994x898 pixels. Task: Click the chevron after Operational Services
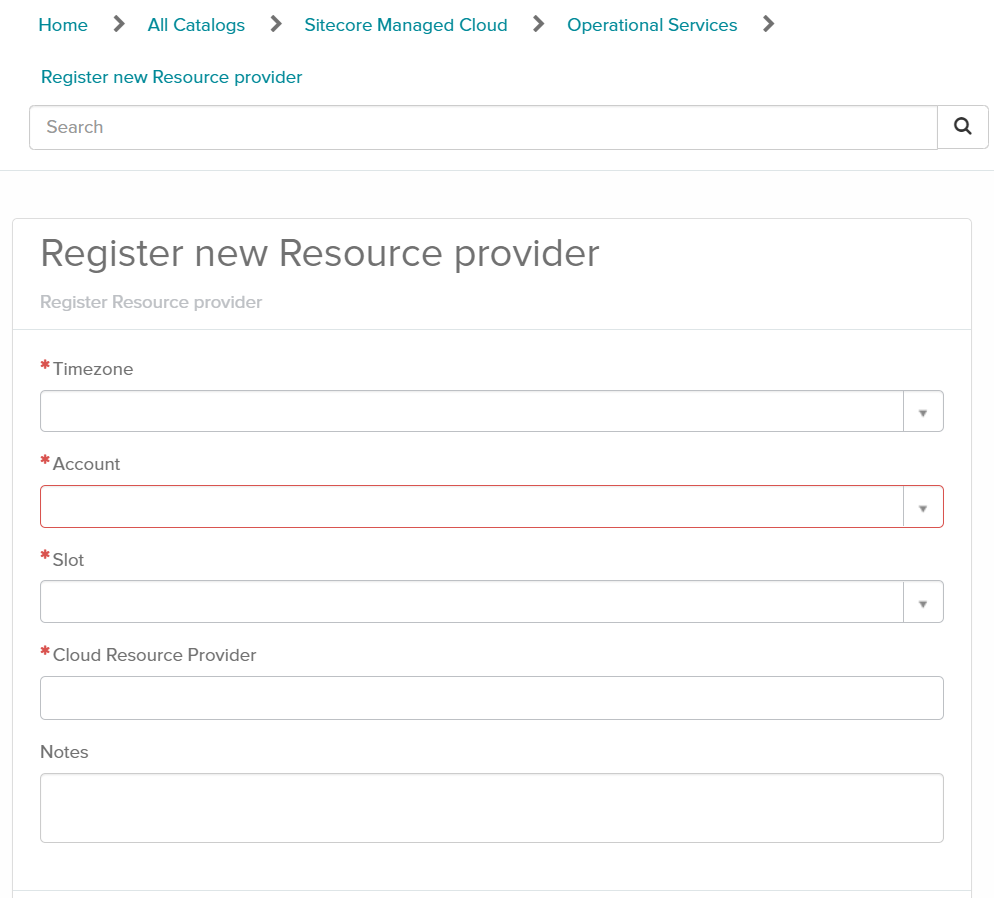(x=767, y=23)
